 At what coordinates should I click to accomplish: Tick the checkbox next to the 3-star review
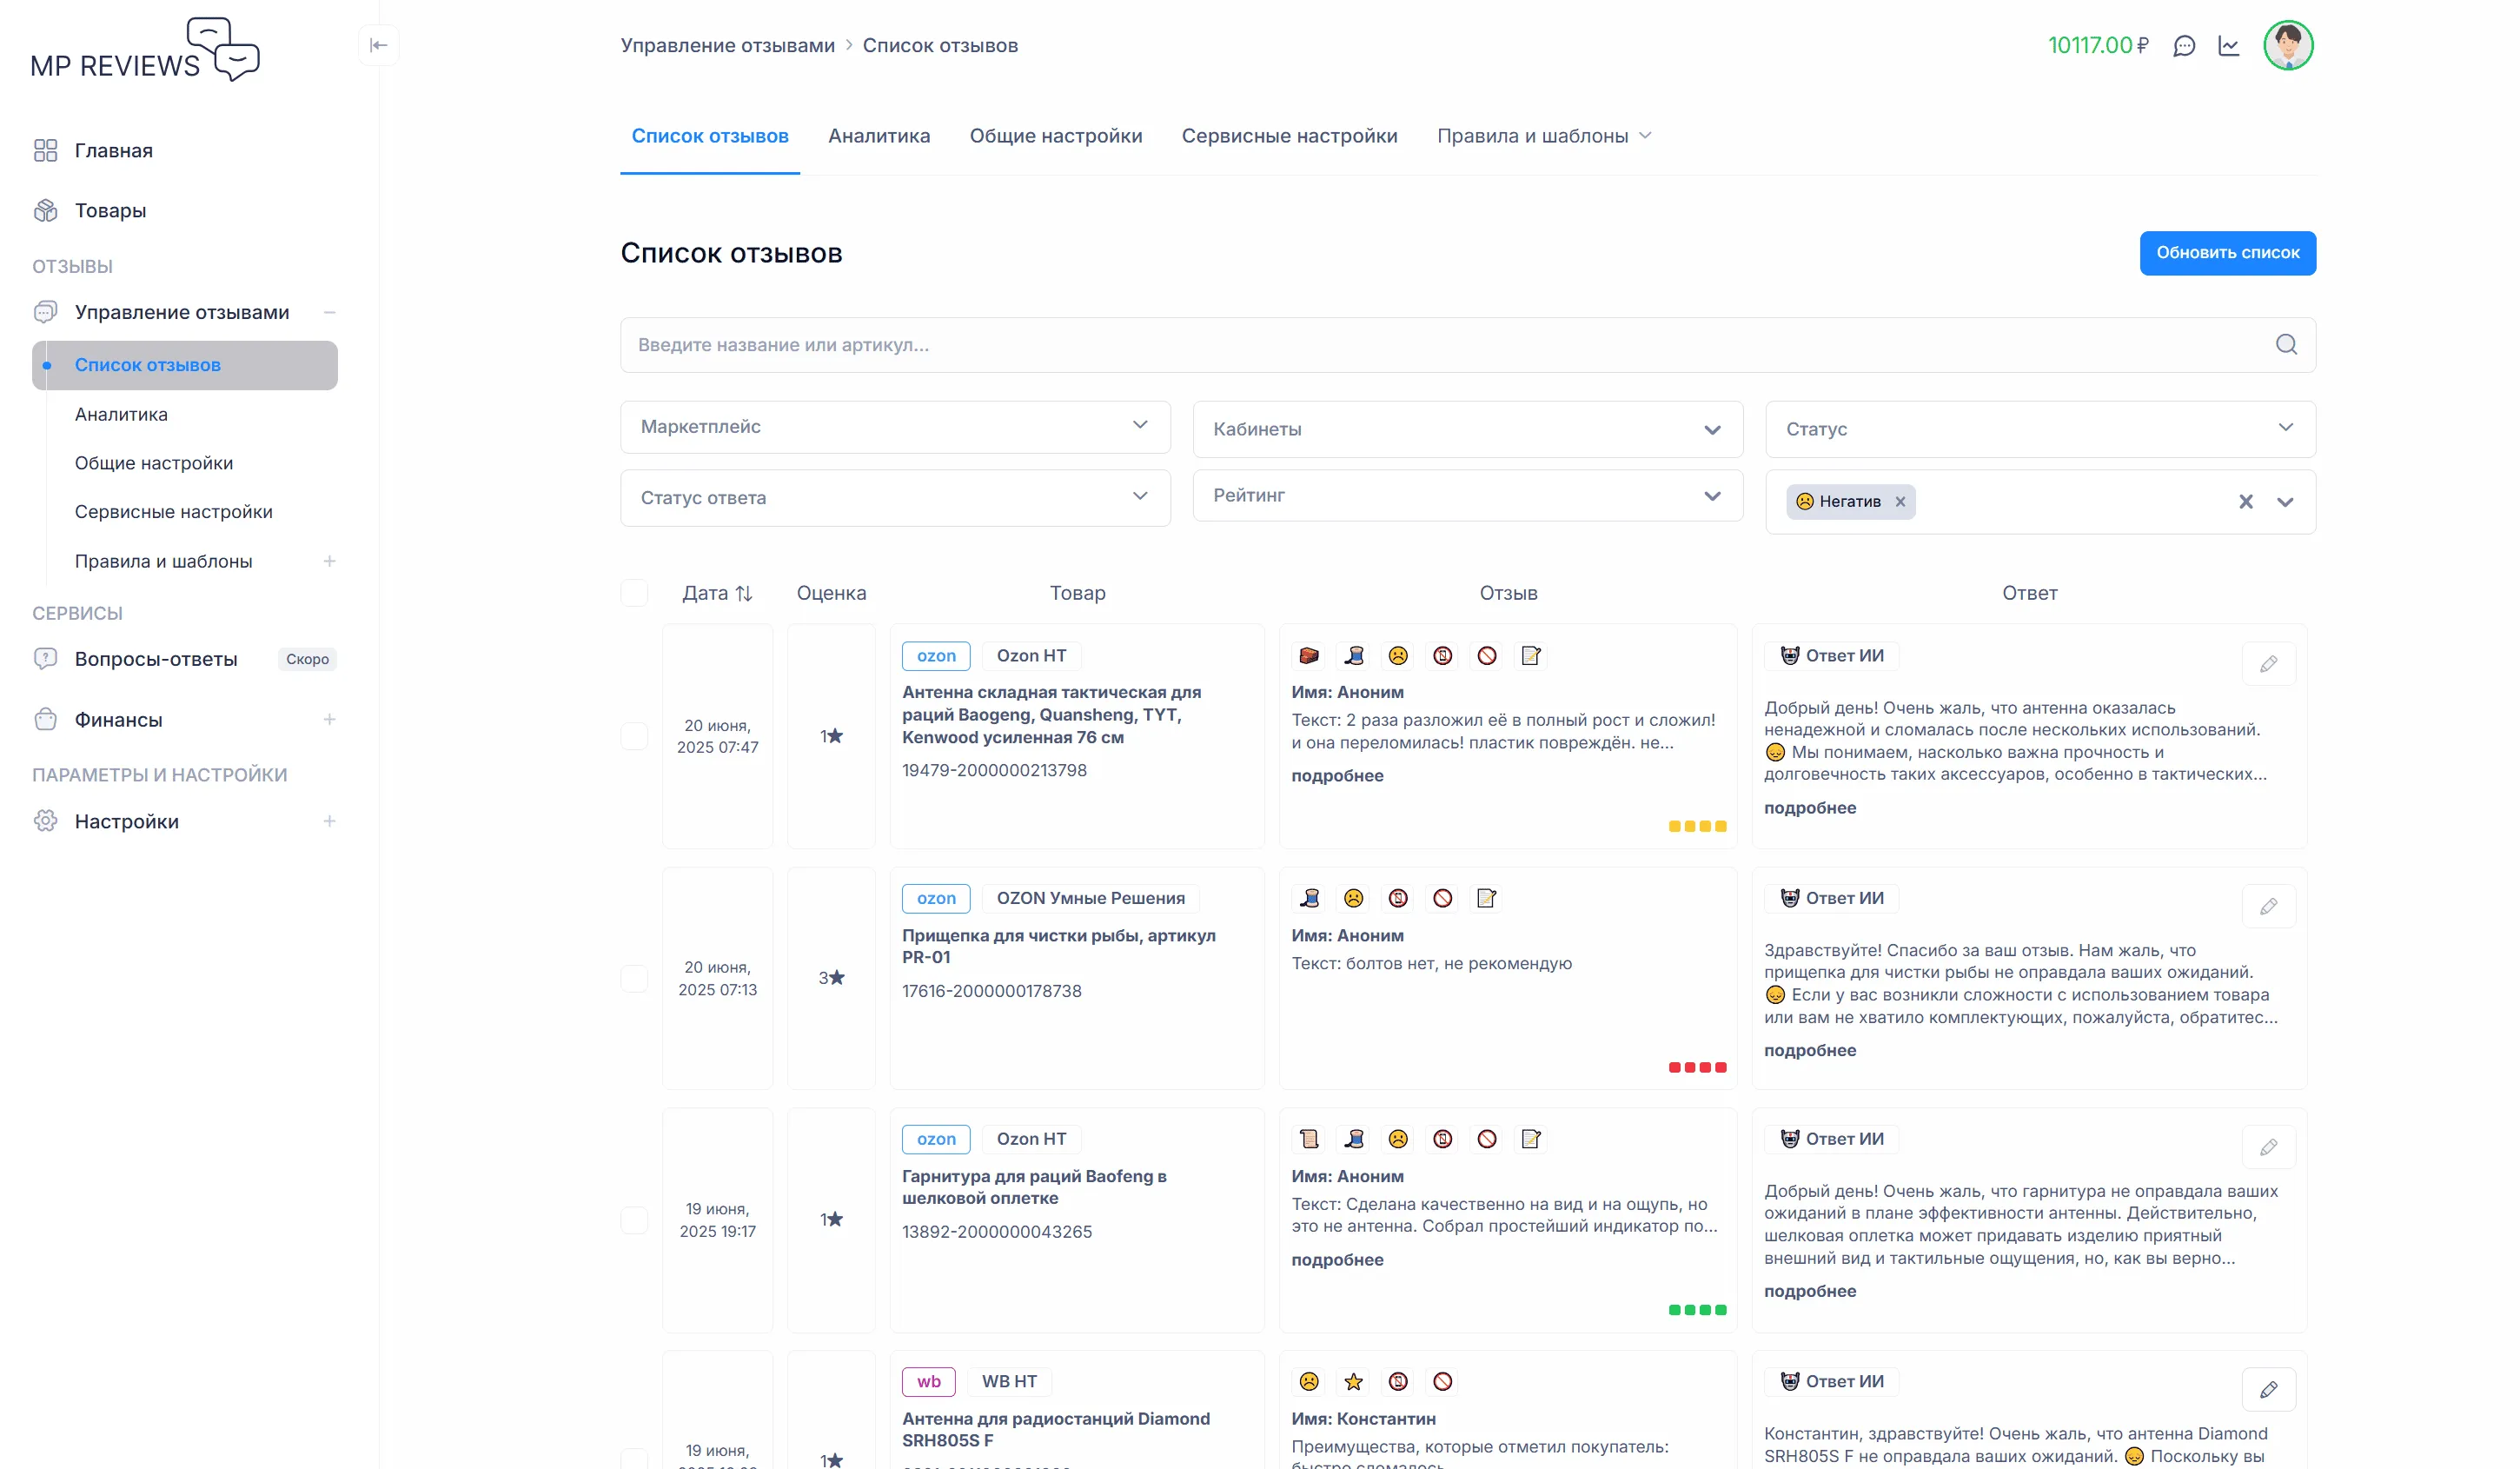(x=635, y=979)
